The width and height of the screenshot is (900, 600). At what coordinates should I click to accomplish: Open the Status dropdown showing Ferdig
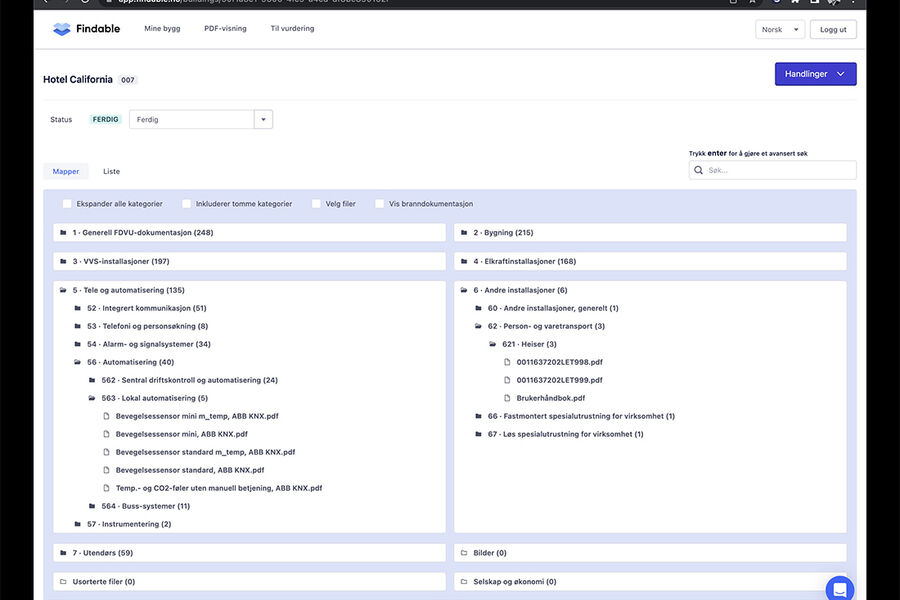click(x=263, y=120)
